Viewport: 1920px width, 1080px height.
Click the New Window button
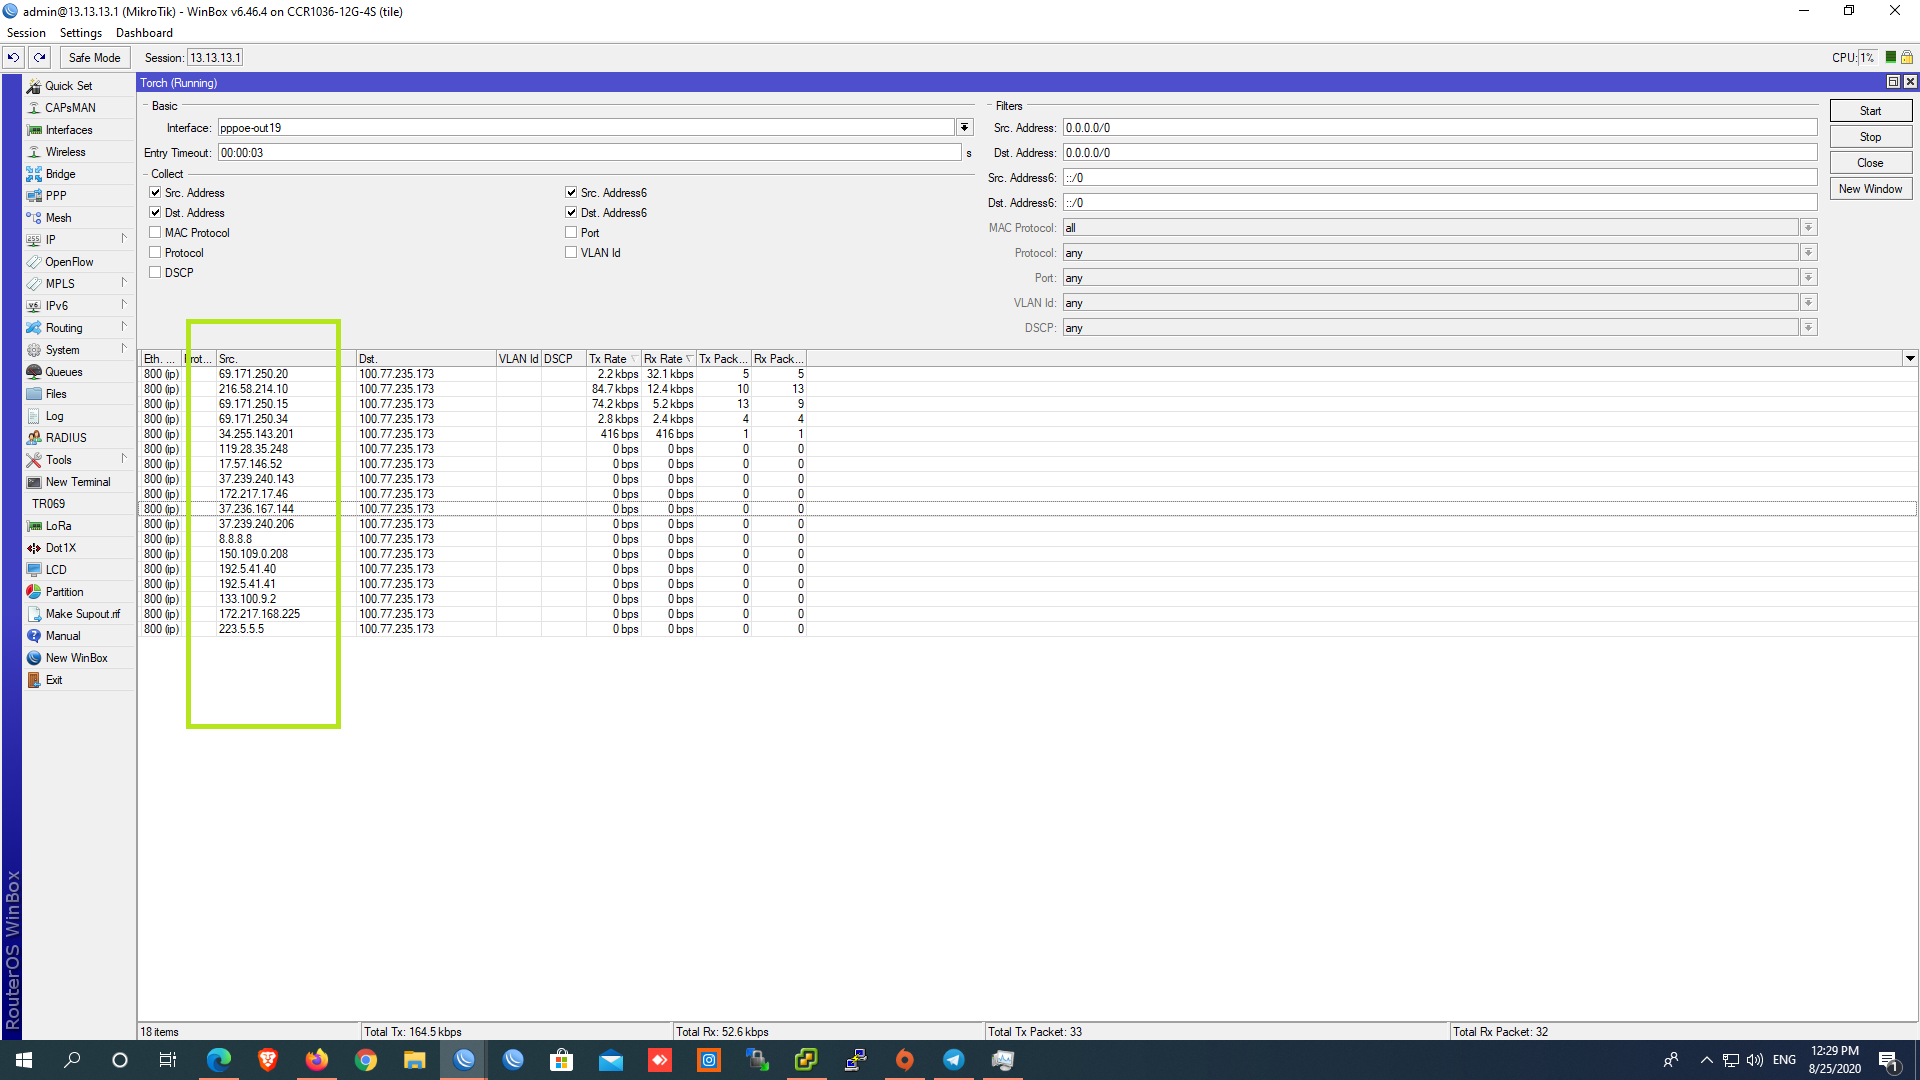click(1870, 189)
